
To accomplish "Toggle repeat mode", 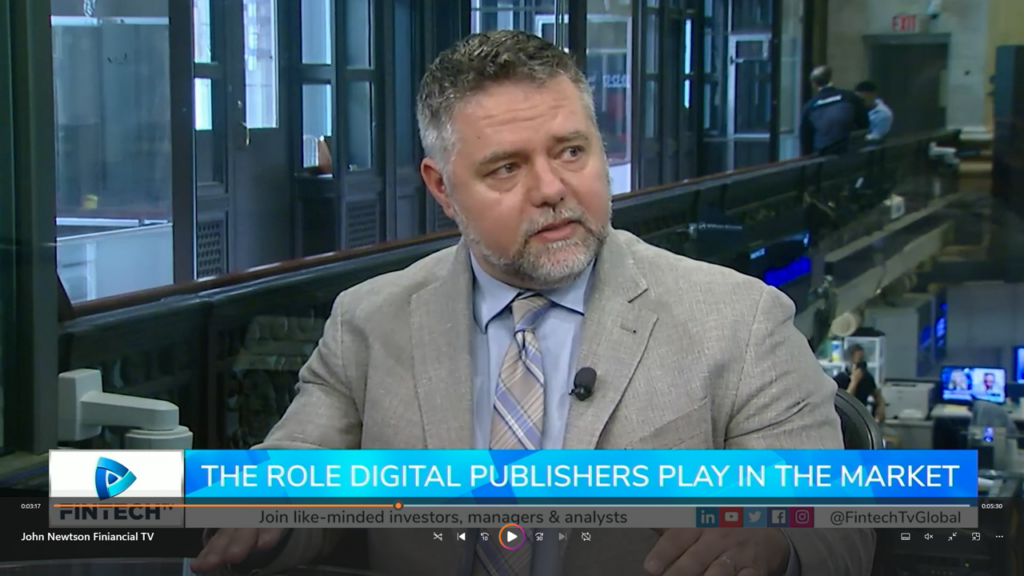I will point(586,537).
